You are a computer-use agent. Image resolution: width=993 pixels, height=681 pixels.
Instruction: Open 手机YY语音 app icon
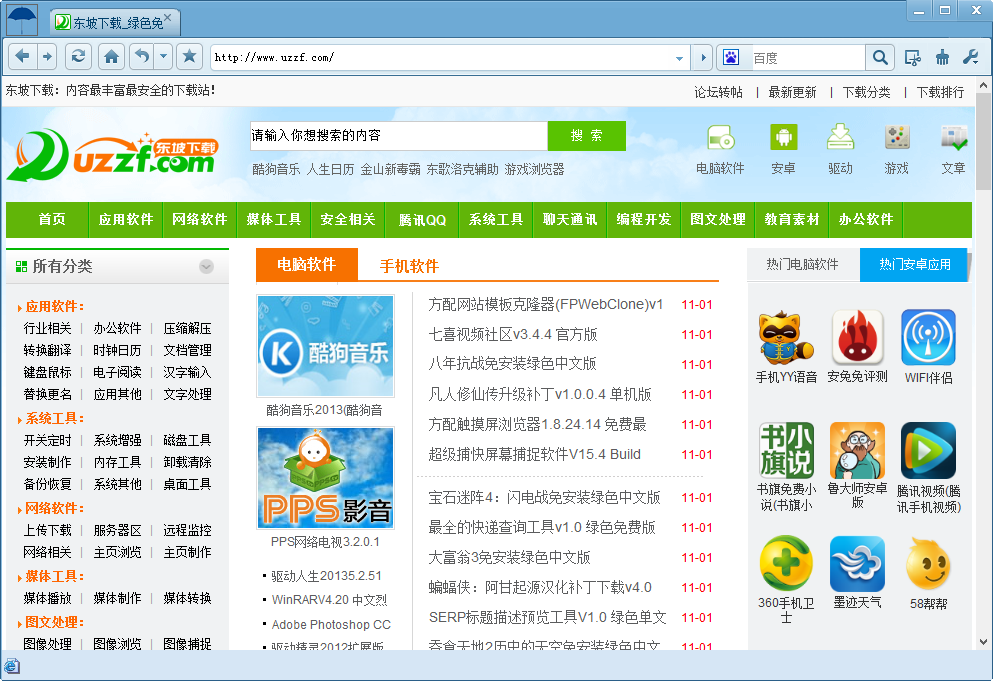click(x=786, y=338)
